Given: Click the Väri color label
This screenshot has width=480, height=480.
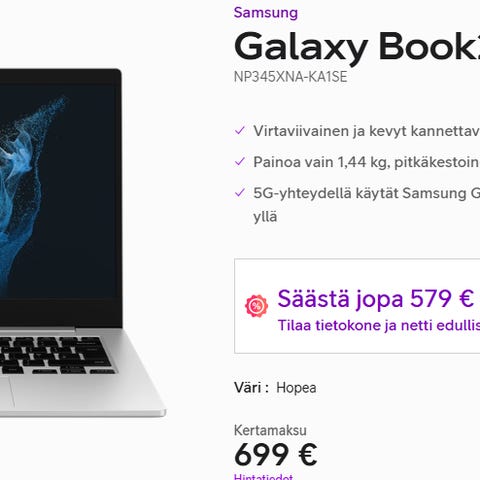Looking at the screenshot, I should (x=251, y=388).
